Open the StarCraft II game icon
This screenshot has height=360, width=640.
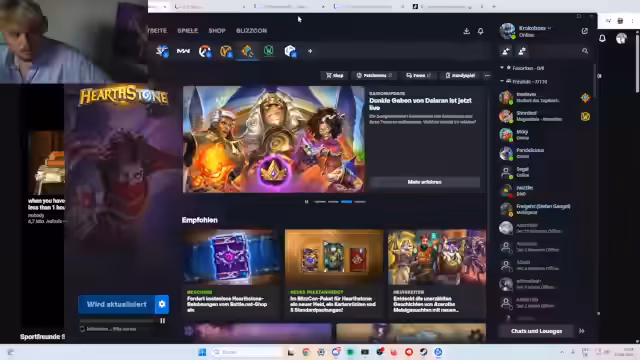tap(162, 51)
